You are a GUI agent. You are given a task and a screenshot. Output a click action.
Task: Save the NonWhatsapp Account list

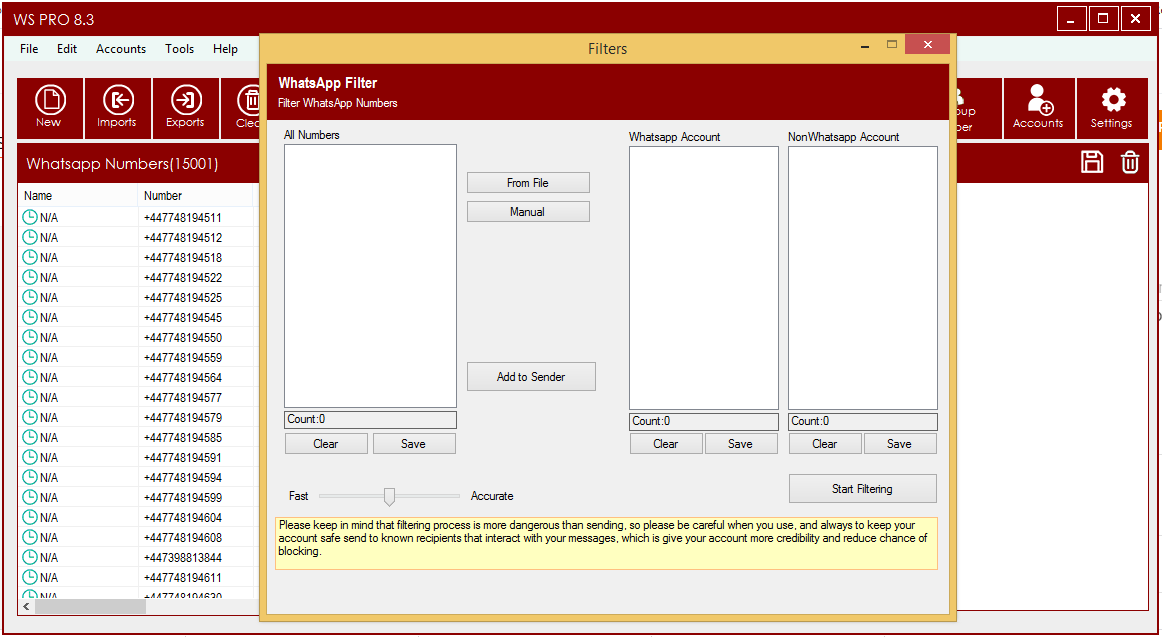tap(899, 444)
